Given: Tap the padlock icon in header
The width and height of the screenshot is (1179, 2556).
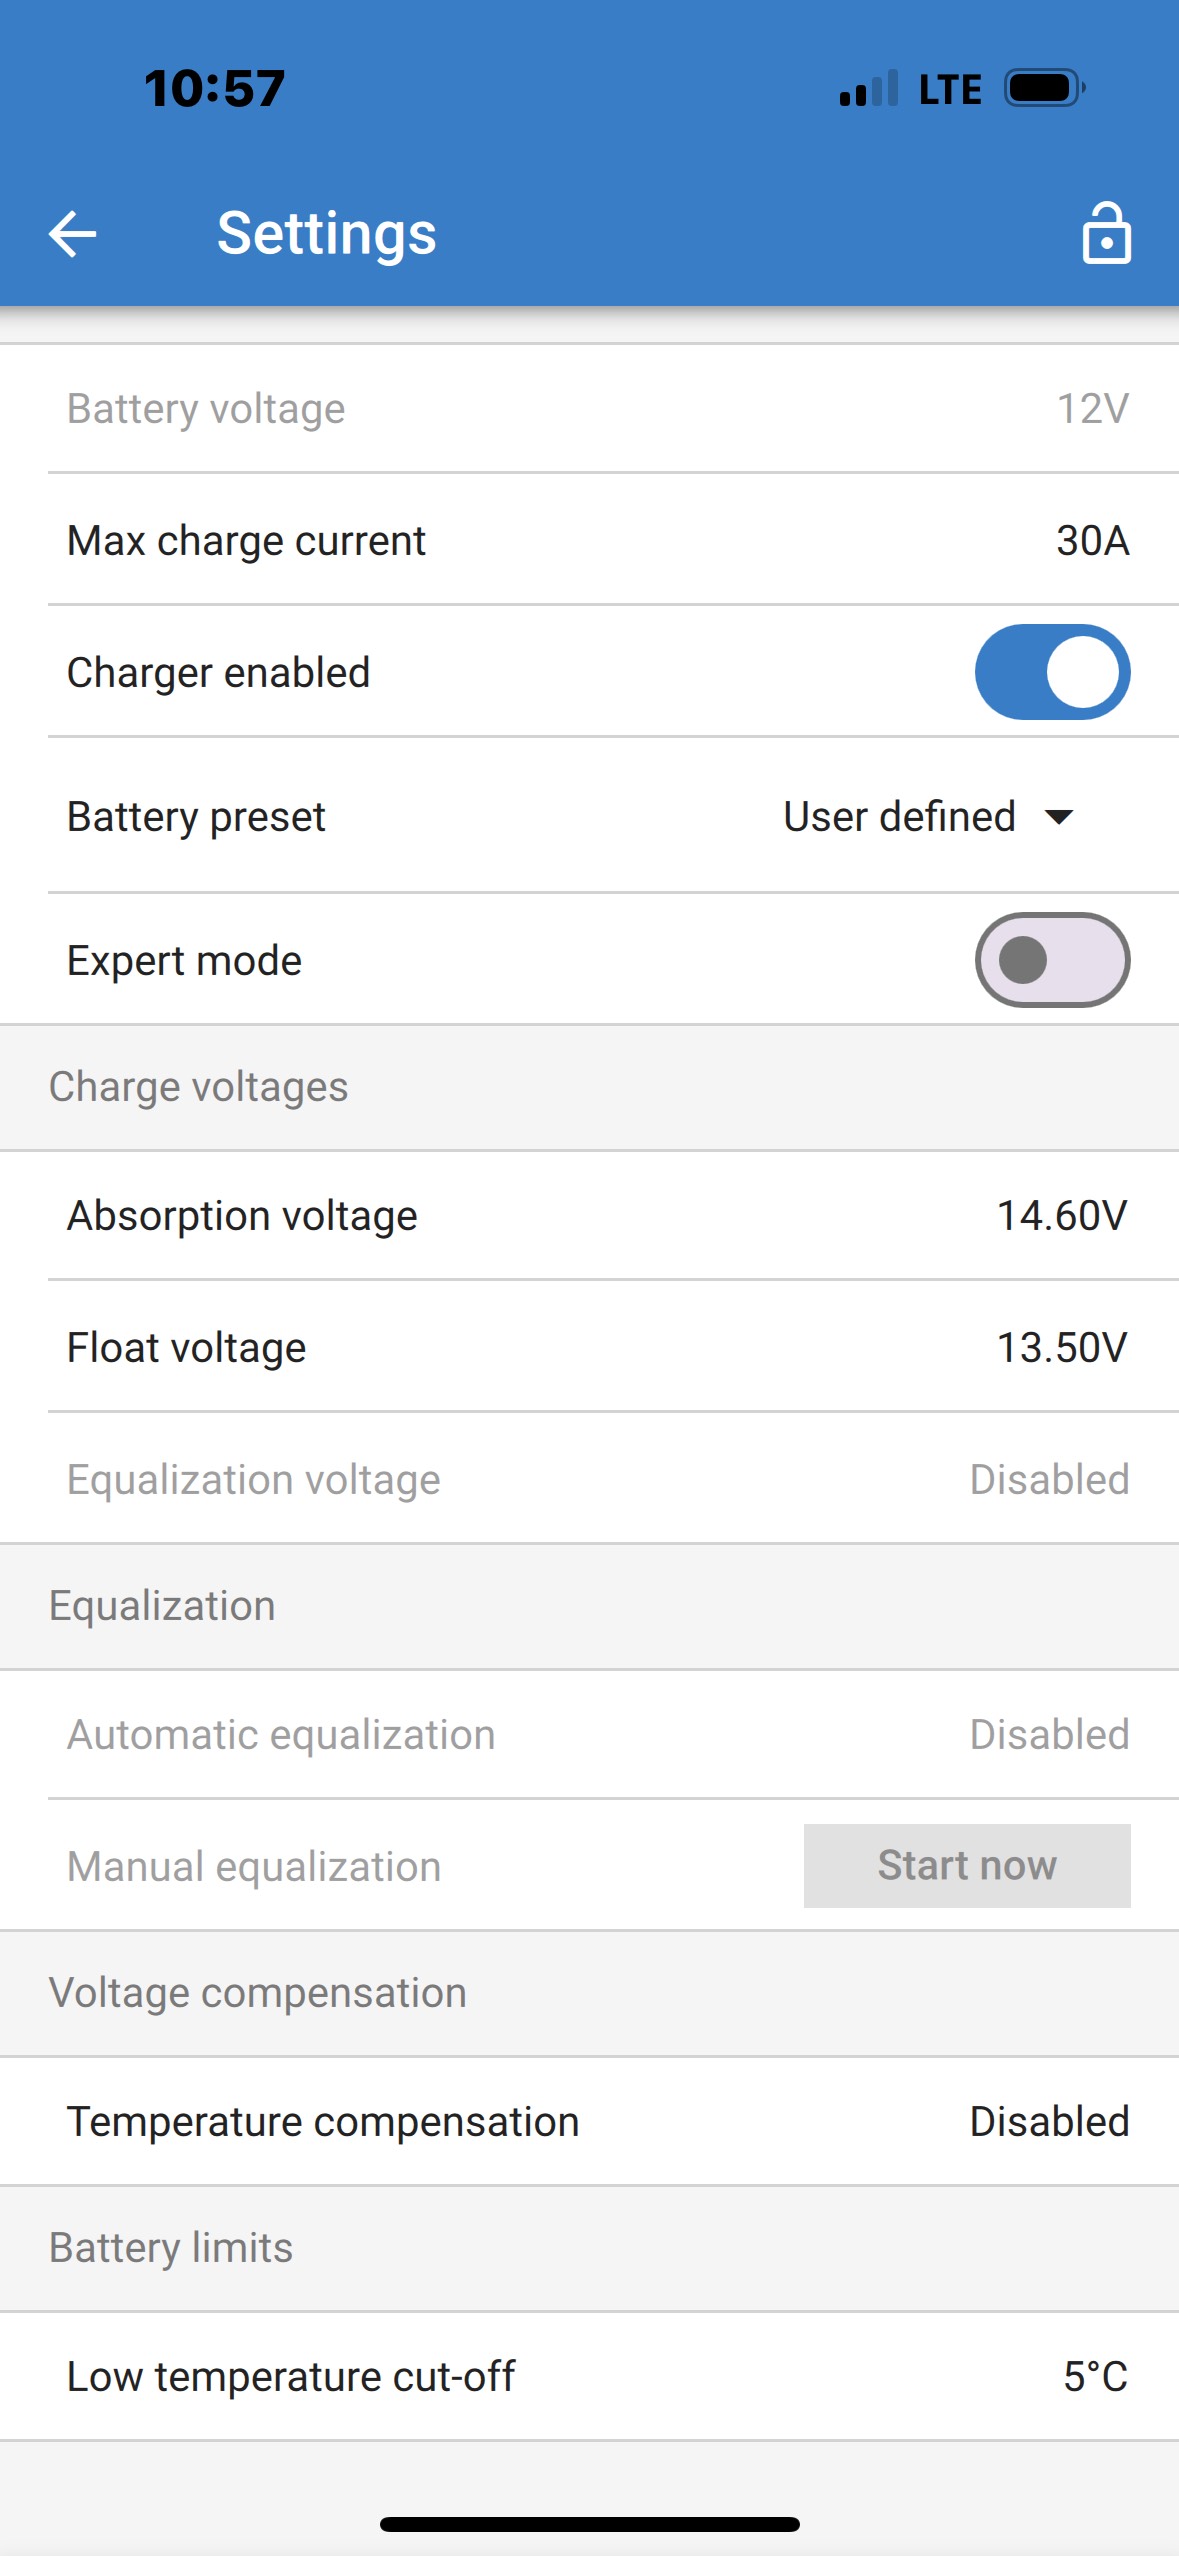Looking at the screenshot, I should tap(1106, 234).
